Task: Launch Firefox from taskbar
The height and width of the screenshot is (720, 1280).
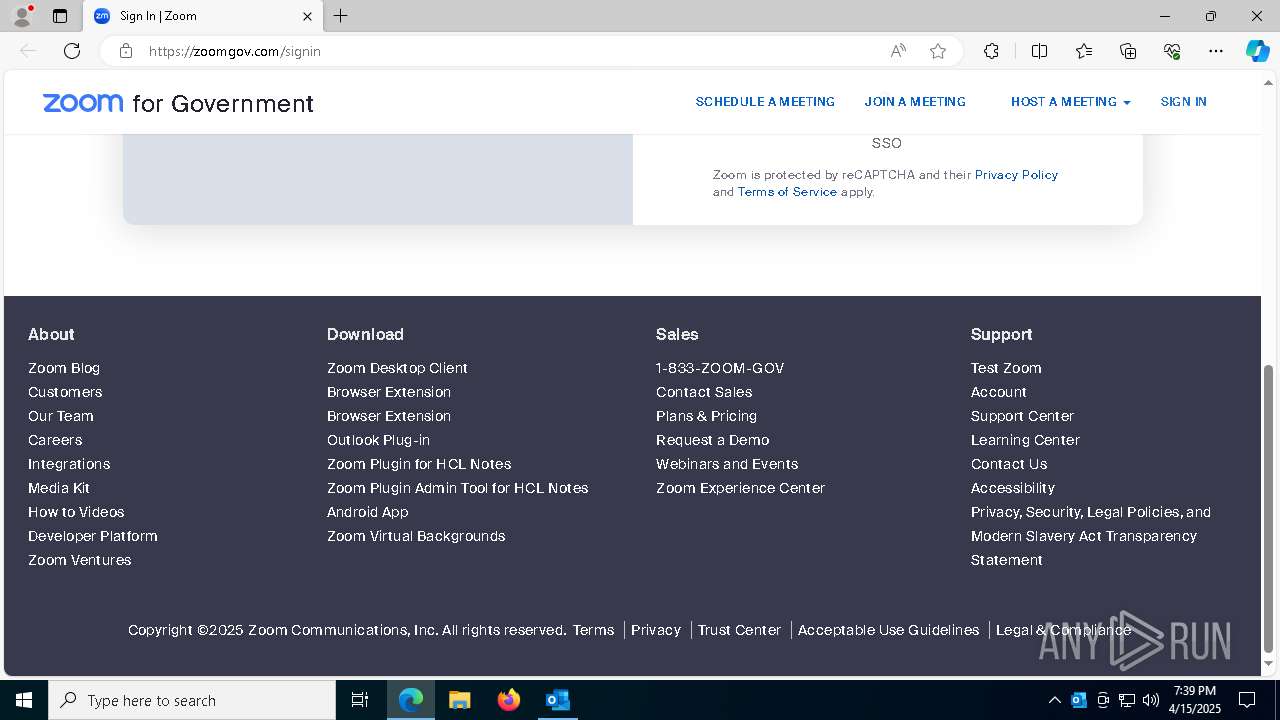Action: (509, 700)
